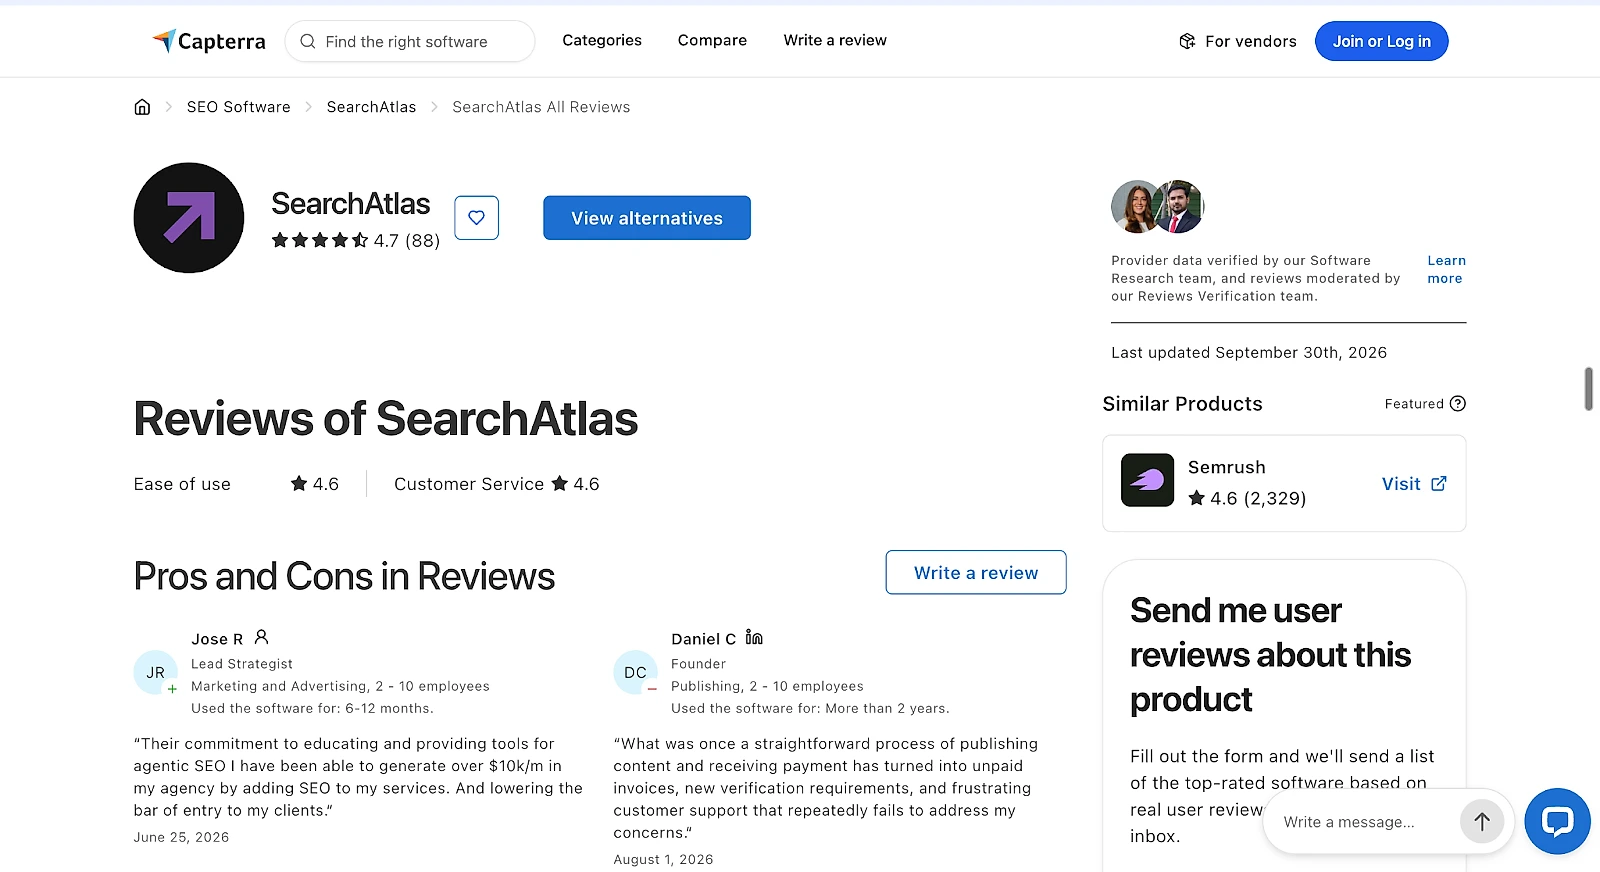Open Daniel C's LinkedIn icon
Screen dimensions: 1600x872
[754, 638]
